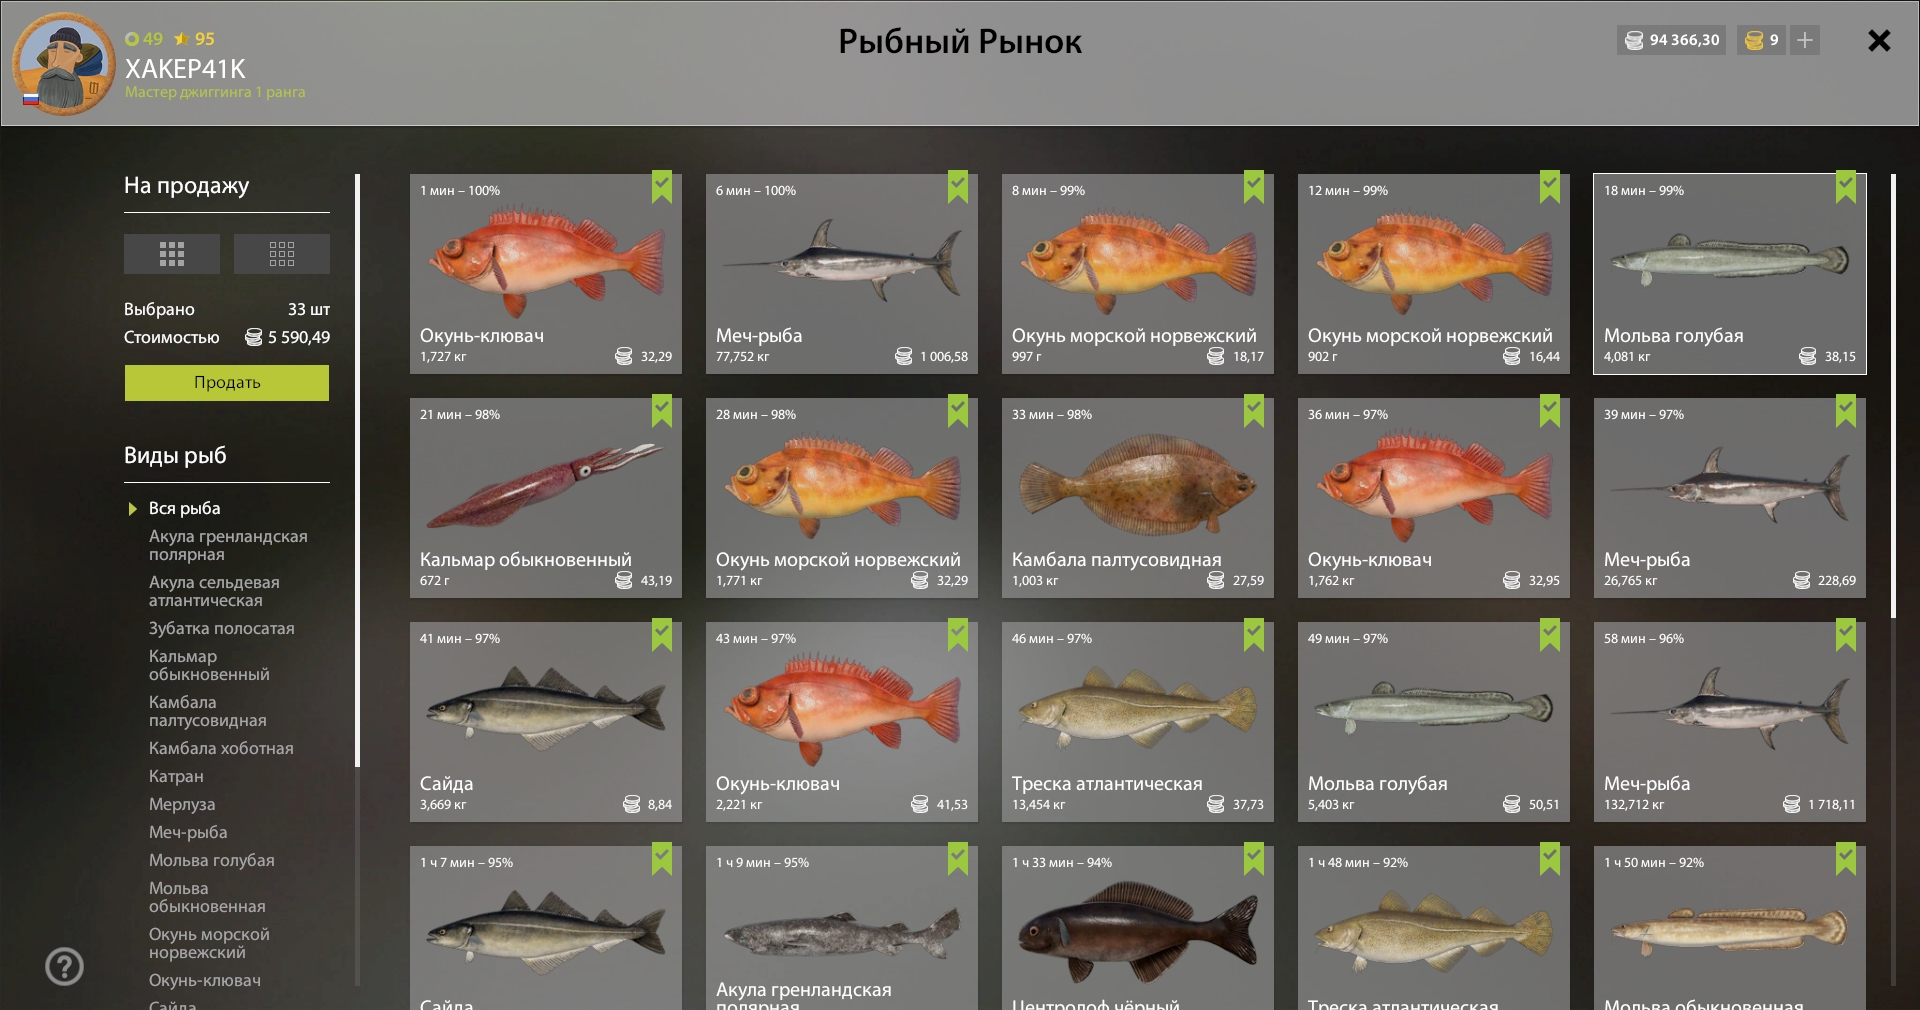Image resolution: width=1920 pixels, height=1010 pixels.
Task: Click the Треска атлантическая 13,454 кг card
Action: (x=1138, y=722)
